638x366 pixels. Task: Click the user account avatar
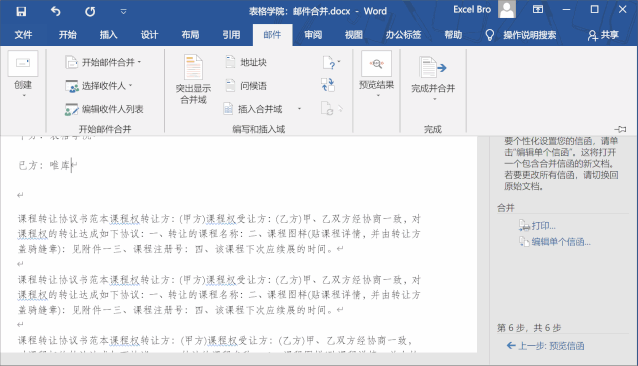[507, 9]
